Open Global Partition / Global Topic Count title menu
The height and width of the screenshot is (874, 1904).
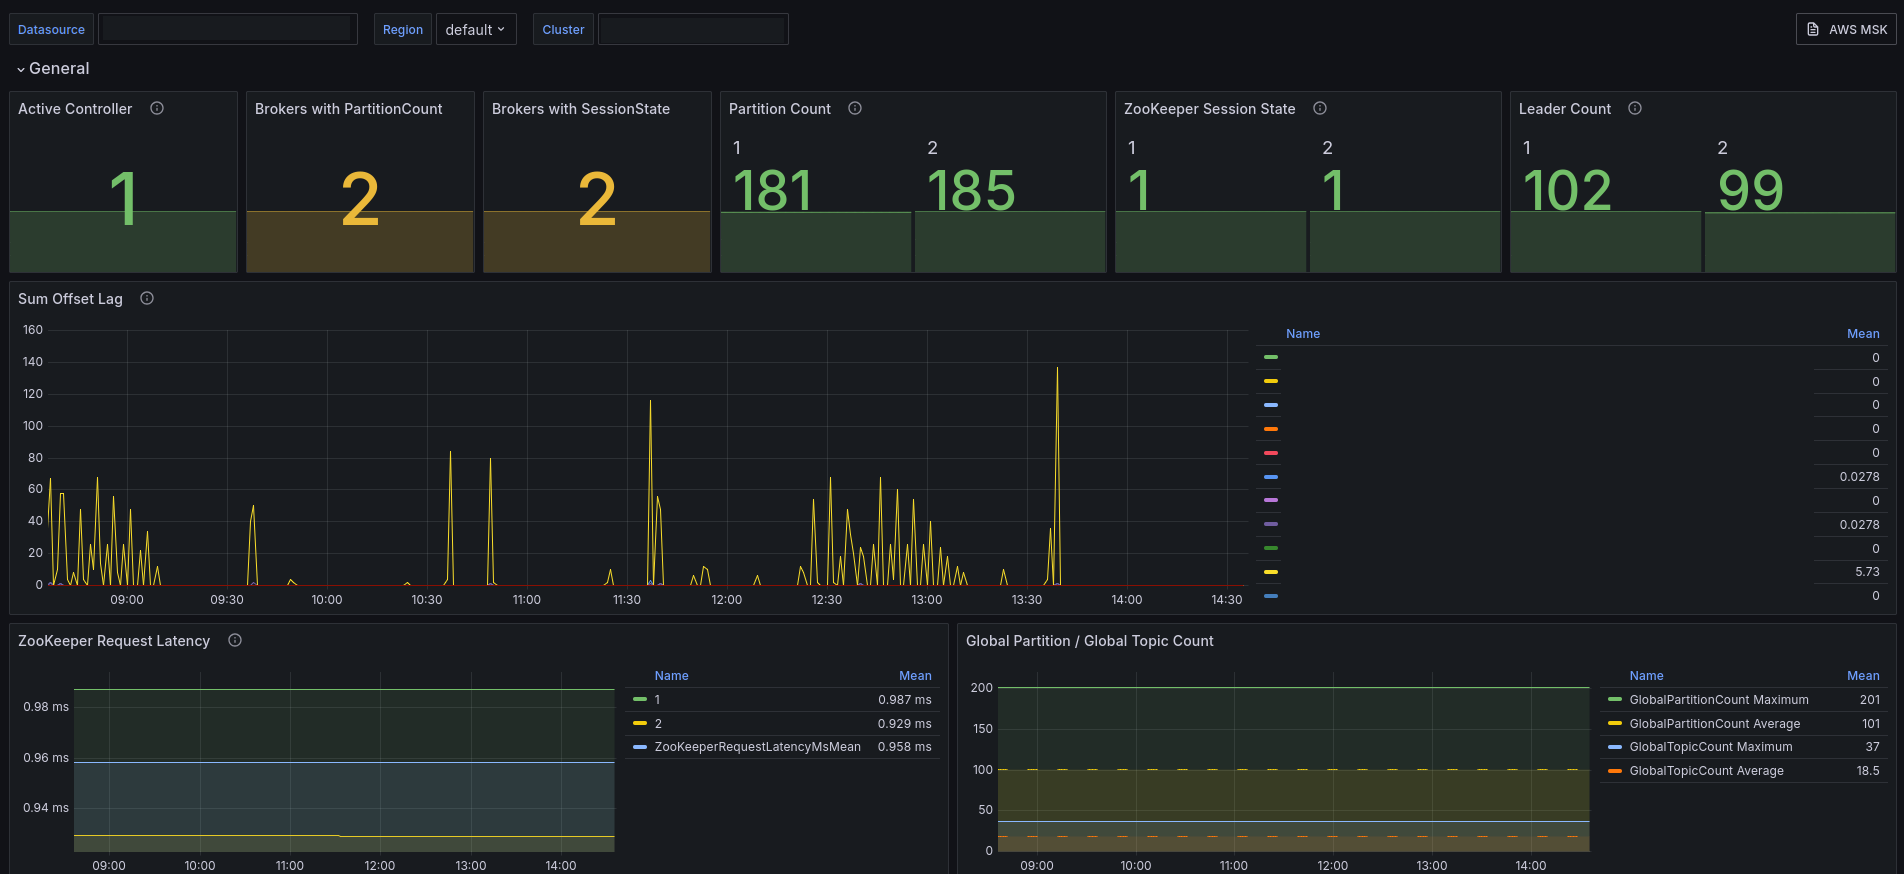1089,641
